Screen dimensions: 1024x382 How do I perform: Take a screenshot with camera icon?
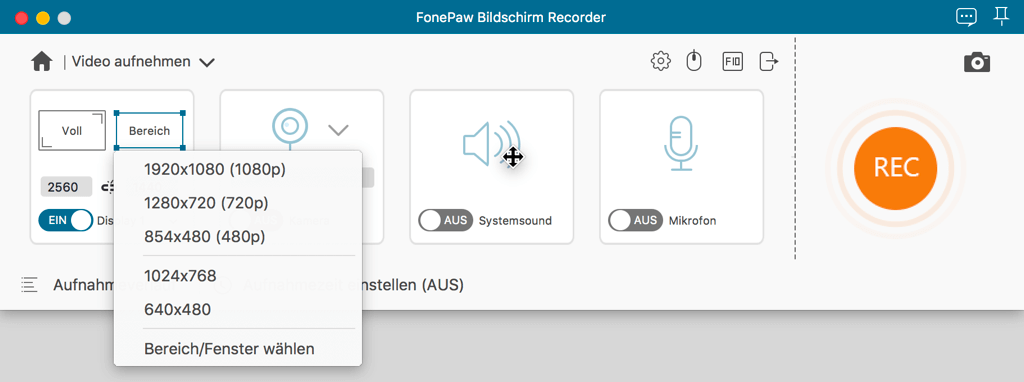pyautogui.click(x=977, y=62)
